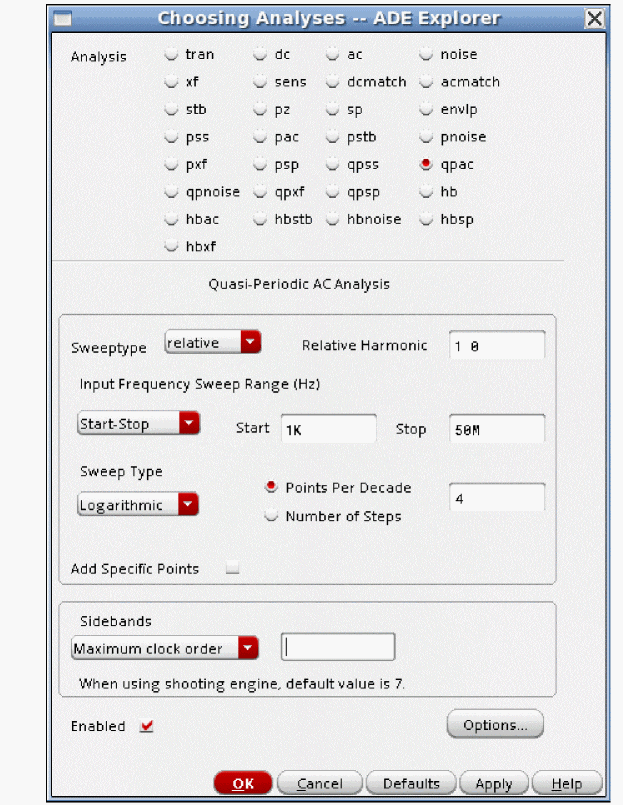Select the dc analysis option
This screenshot has height=805, width=623.
click(x=260, y=54)
